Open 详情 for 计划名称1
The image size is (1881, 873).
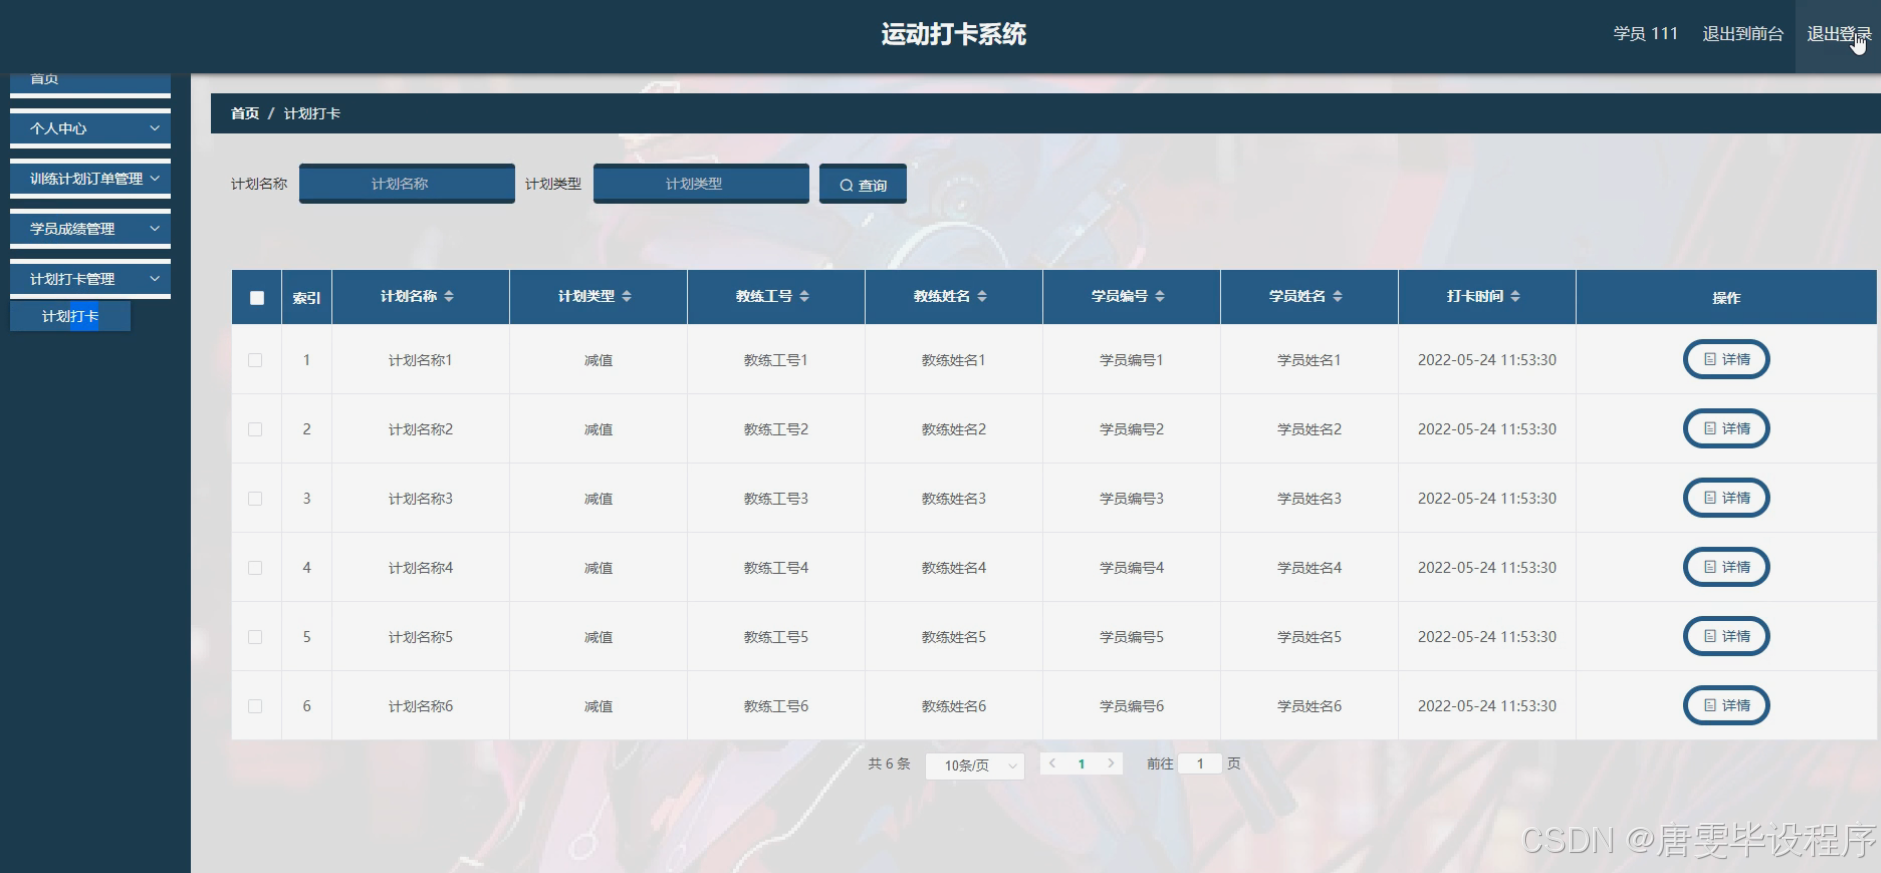tap(1727, 359)
